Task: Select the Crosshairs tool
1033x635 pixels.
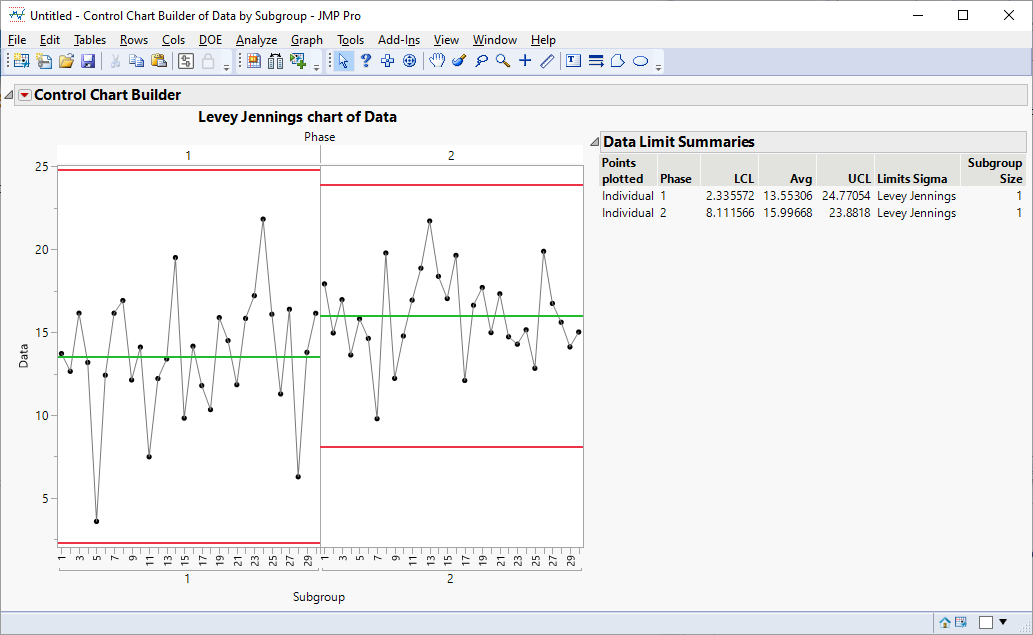Action: click(x=525, y=61)
